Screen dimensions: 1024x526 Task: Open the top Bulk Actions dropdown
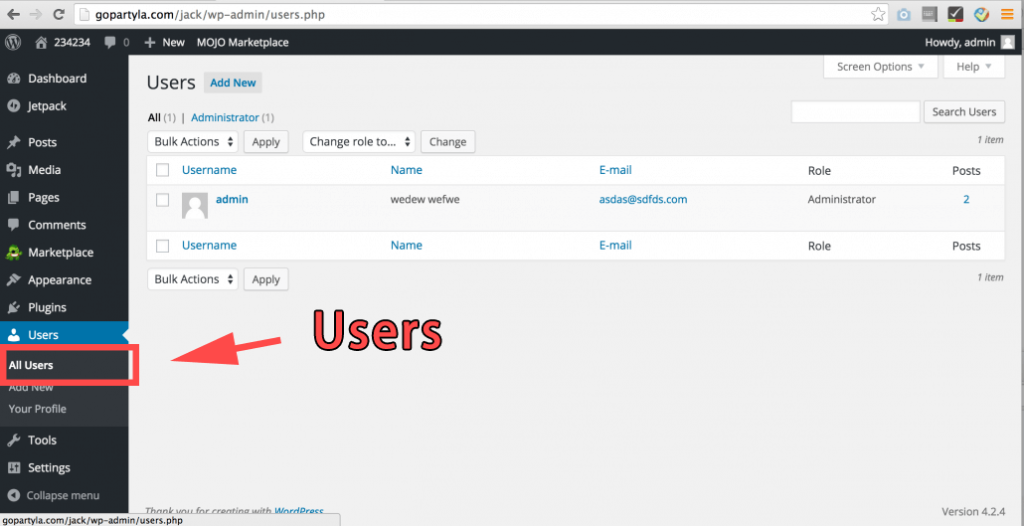tap(193, 141)
